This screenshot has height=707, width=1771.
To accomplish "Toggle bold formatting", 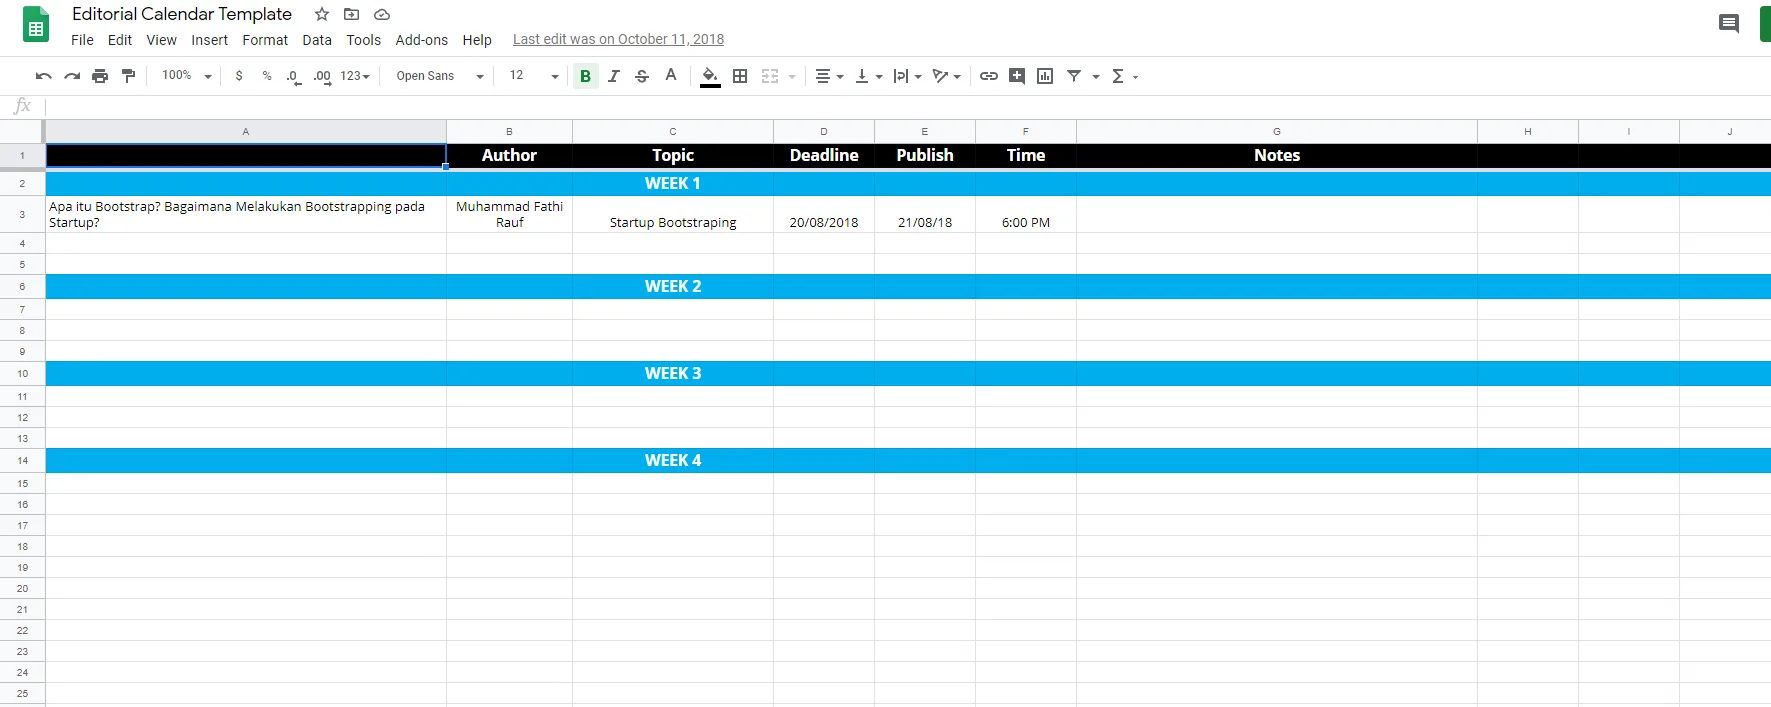I will 586,76.
